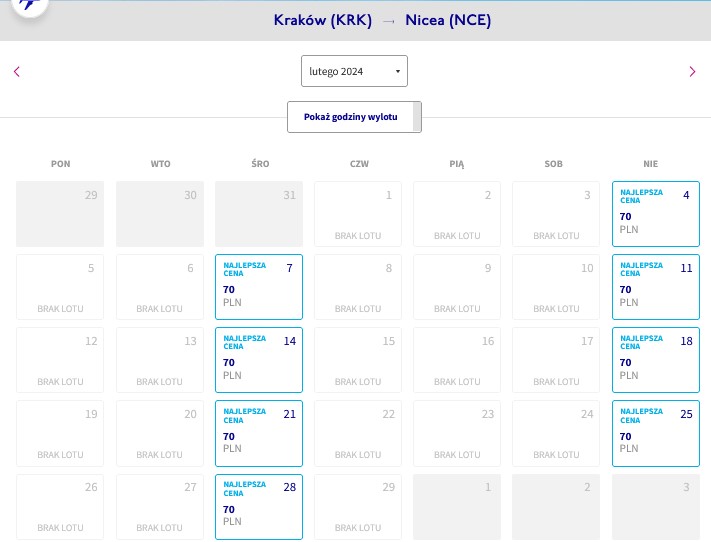Screen dimensions: 711x542
Task: Select the 4 February flight for 70 PLN
Action: [656, 214]
